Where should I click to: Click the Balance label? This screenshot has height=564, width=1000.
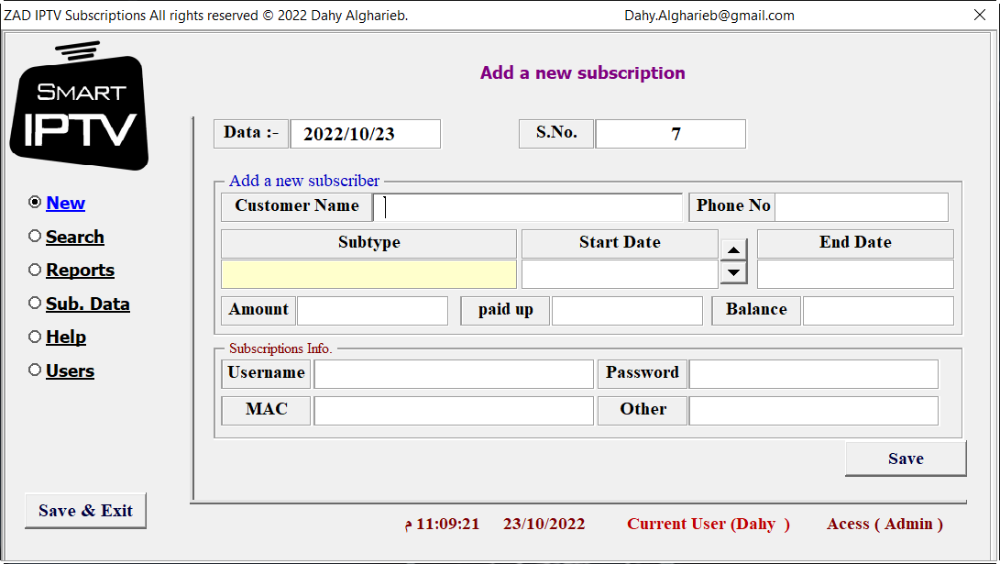[x=756, y=310]
